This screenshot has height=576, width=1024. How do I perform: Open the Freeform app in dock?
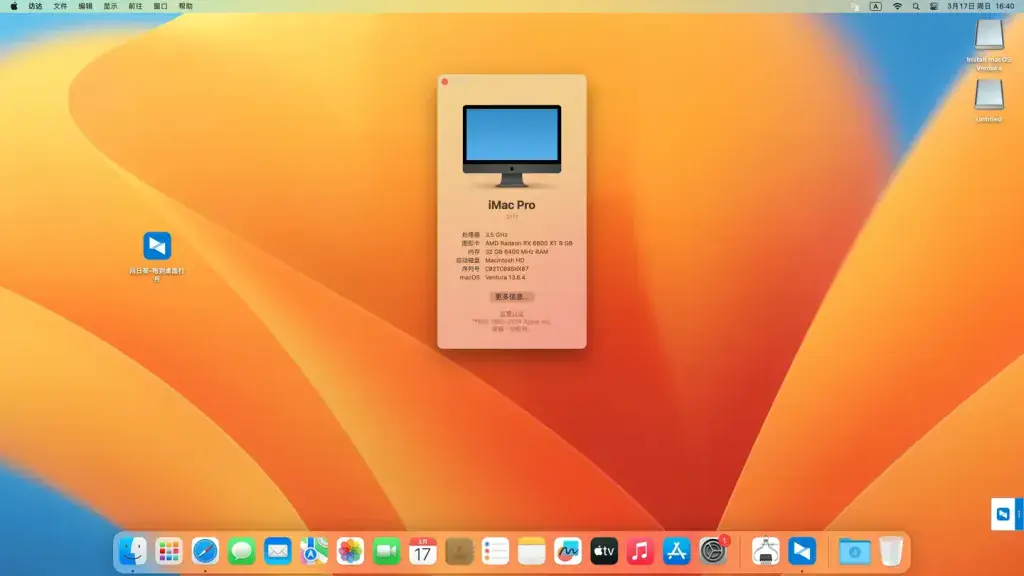[568, 552]
